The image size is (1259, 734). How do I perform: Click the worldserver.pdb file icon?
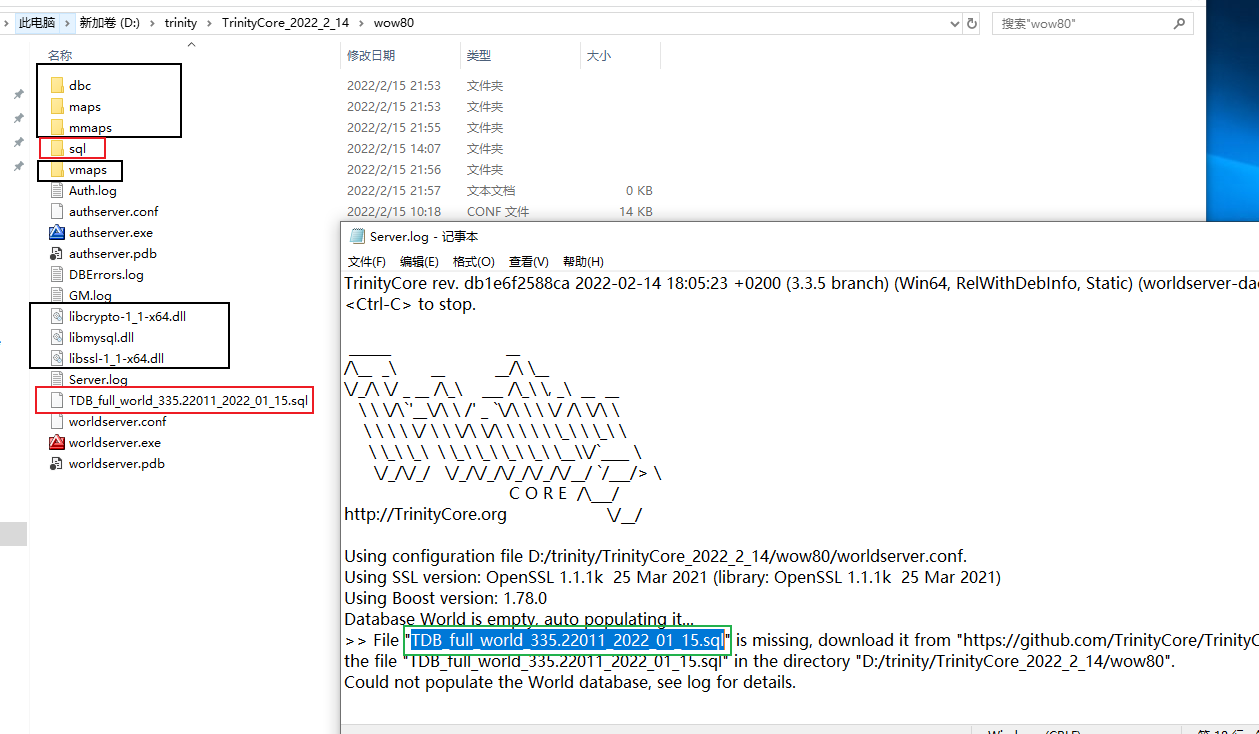(x=57, y=464)
